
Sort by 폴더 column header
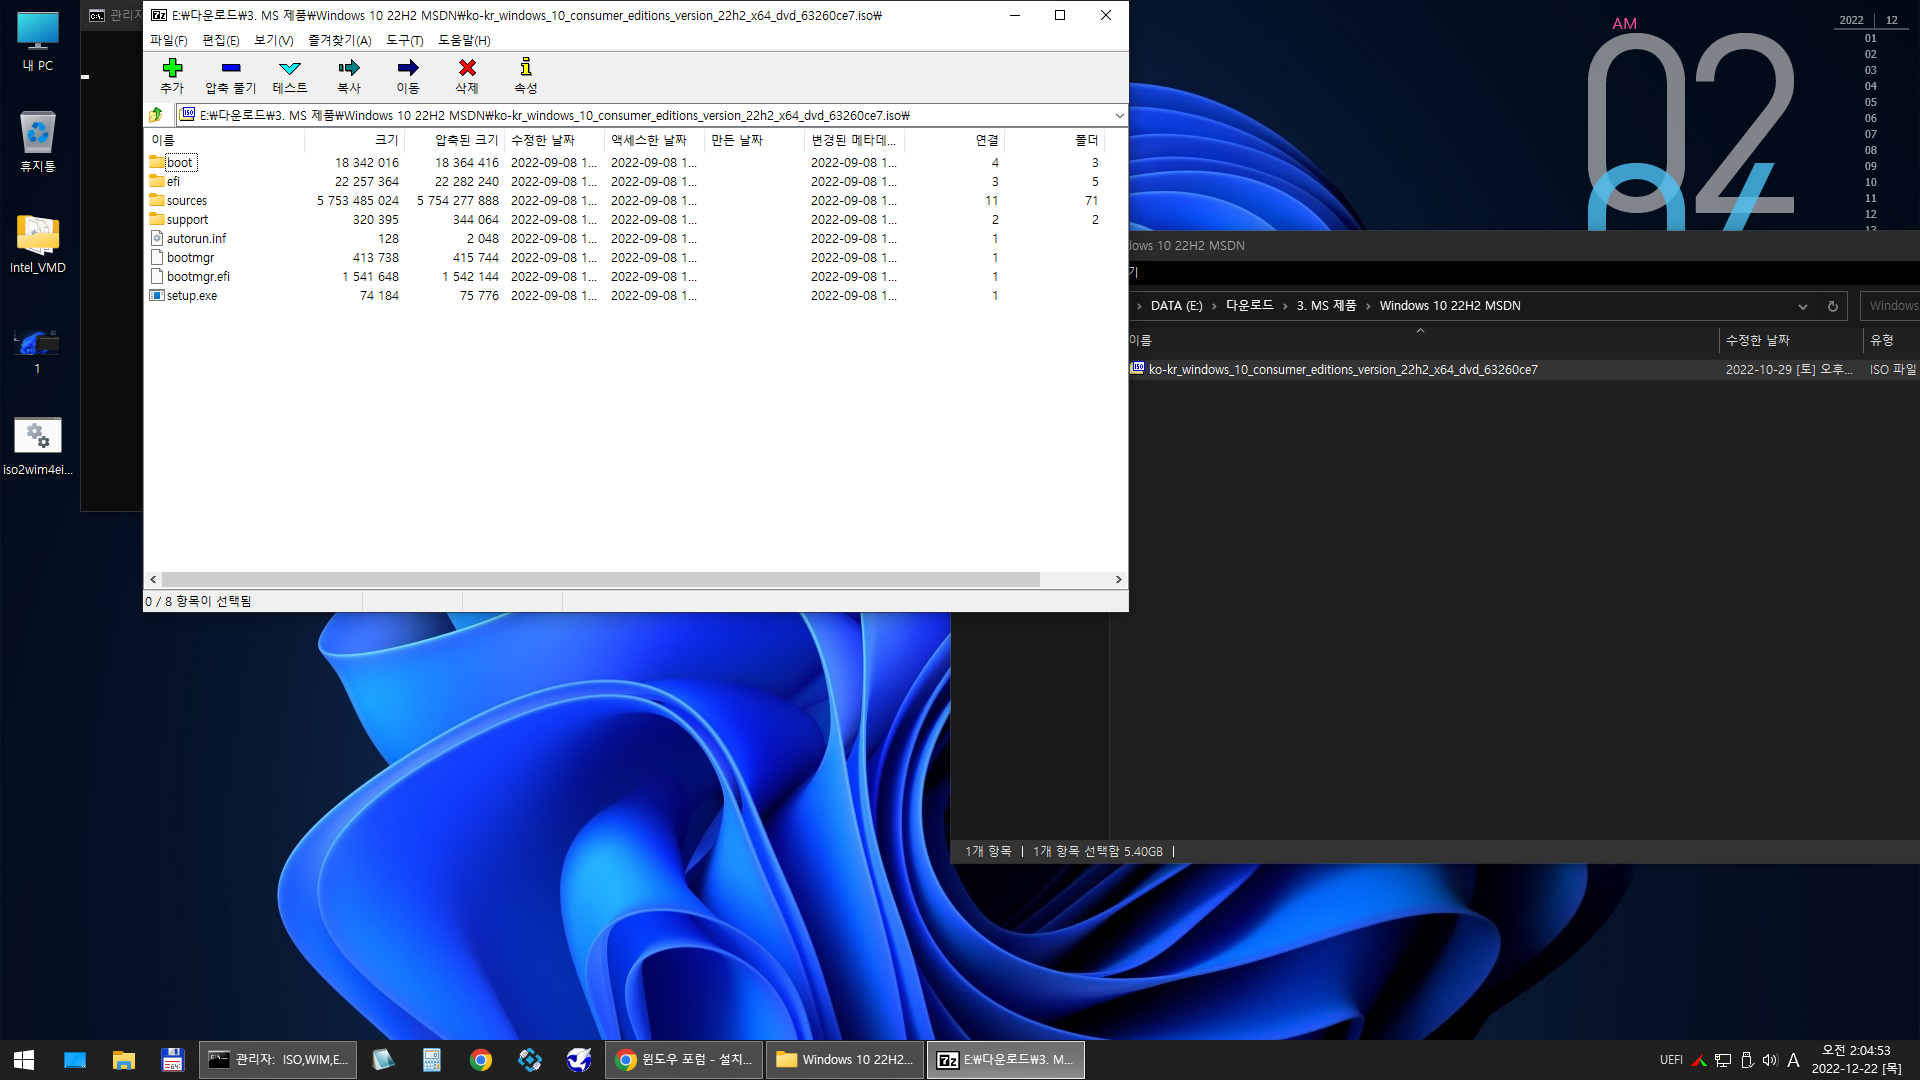pyautogui.click(x=1054, y=140)
